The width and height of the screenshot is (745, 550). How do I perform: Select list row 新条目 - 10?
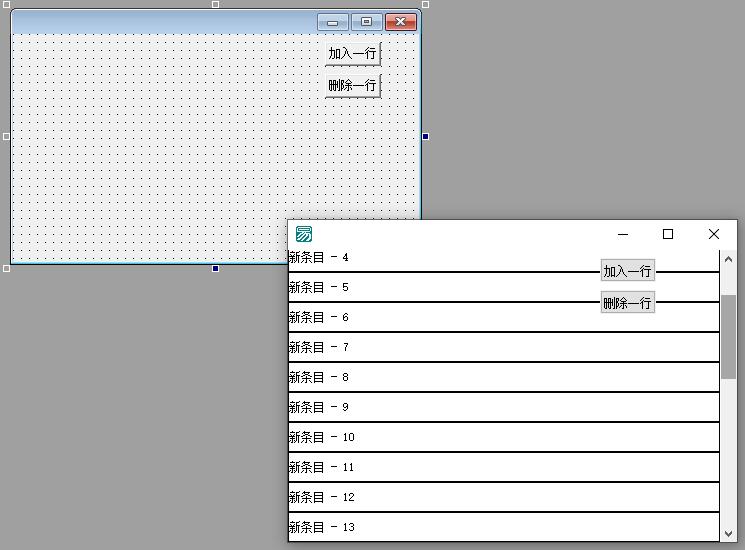(x=504, y=437)
